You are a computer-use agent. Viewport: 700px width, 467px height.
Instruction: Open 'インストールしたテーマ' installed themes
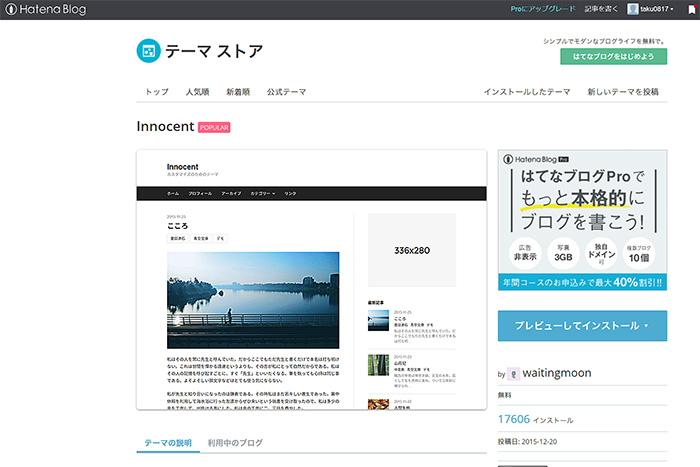click(526, 92)
